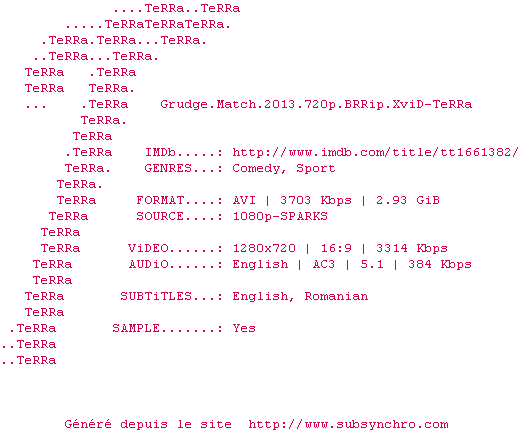Select the Grudge.Match release name line
Viewport: 520px width, 432px height.
pyautogui.click(x=316, y=104)
